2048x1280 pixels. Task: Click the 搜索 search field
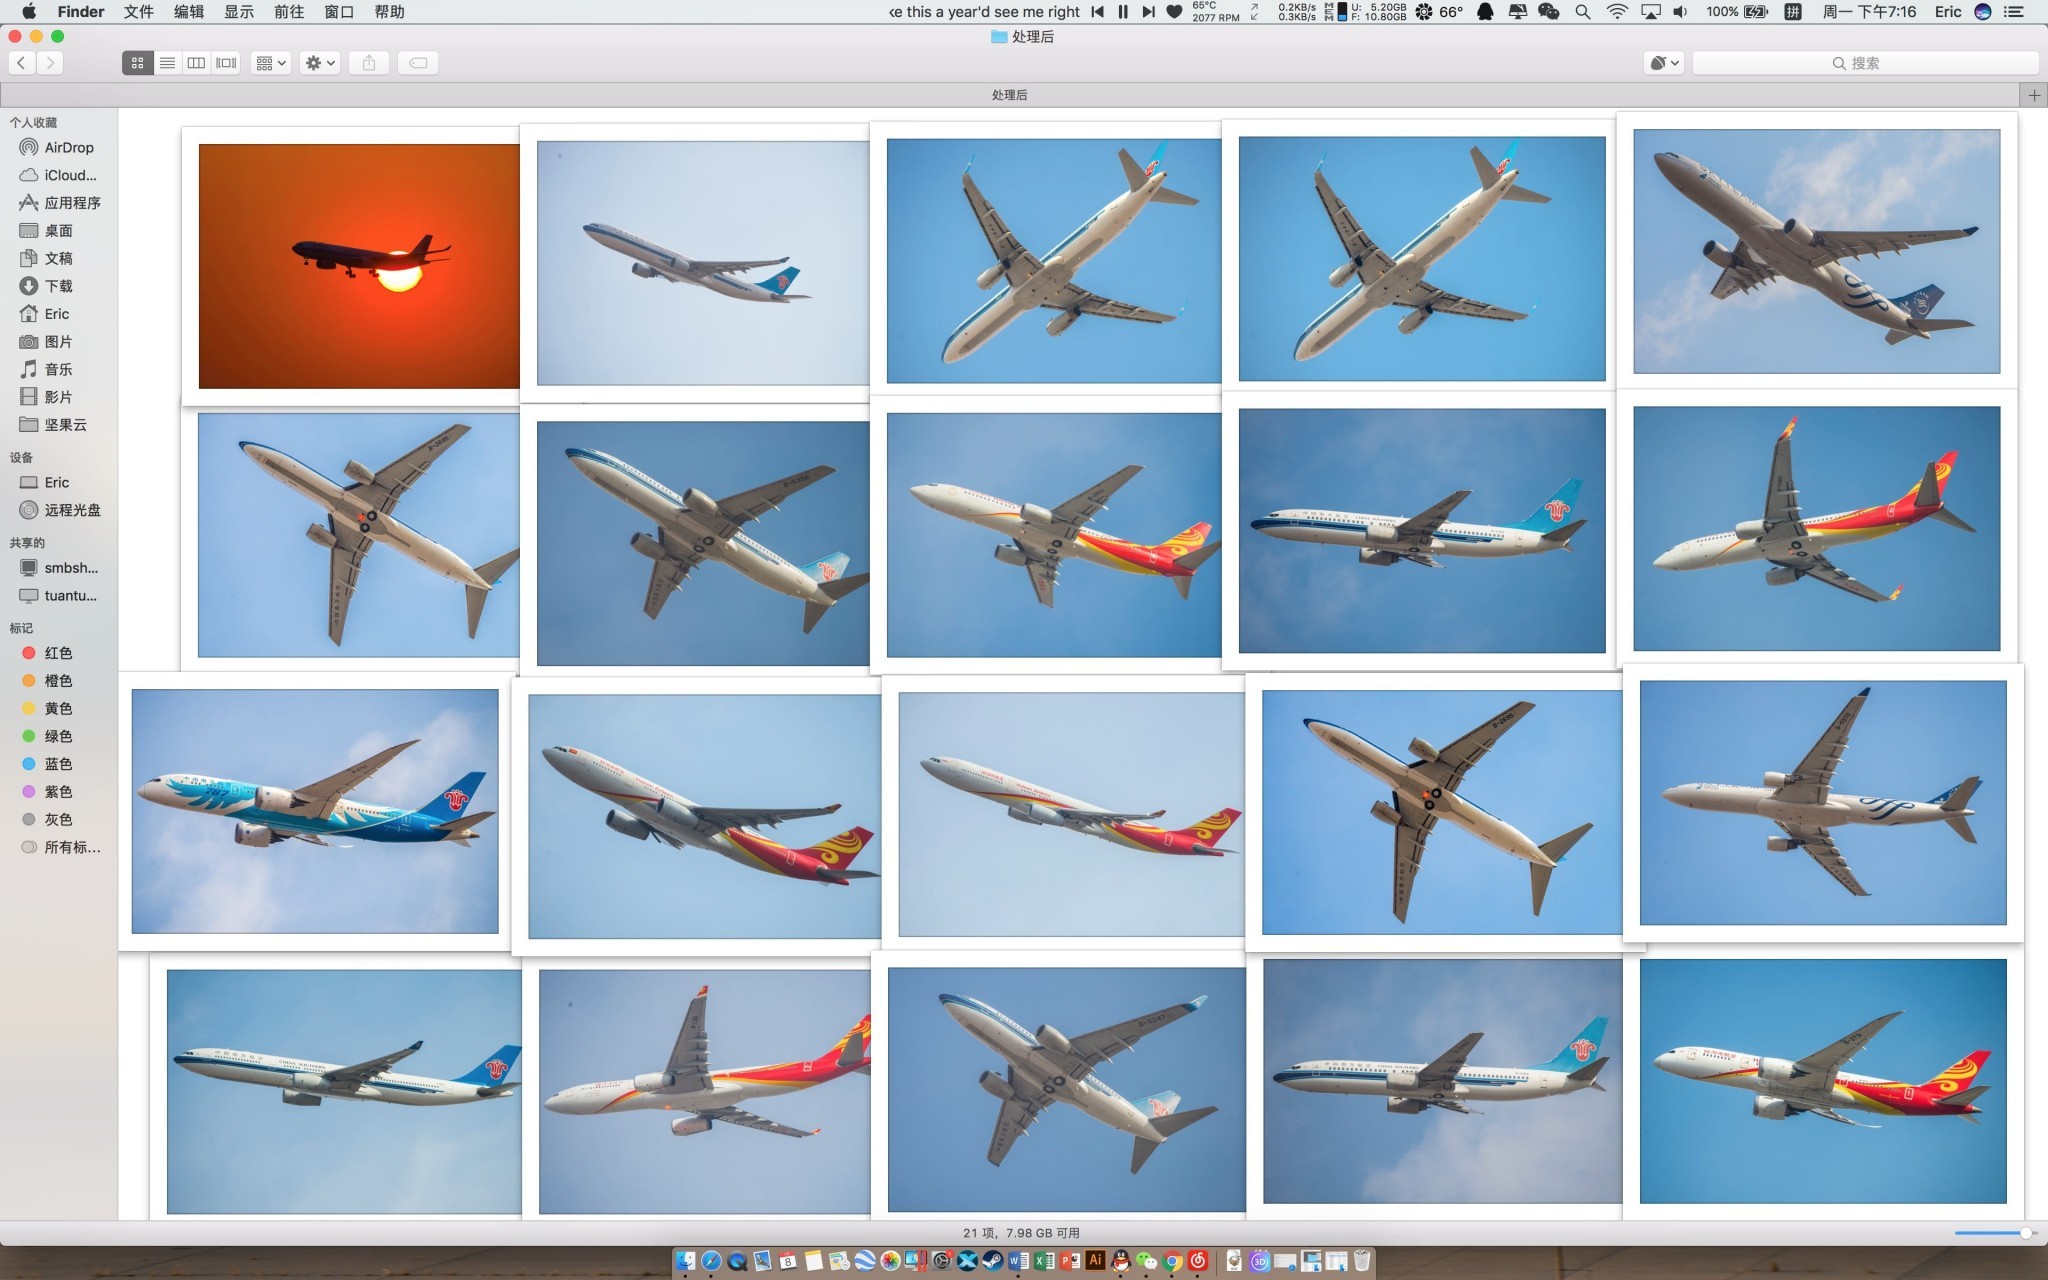pos(1865,63)
